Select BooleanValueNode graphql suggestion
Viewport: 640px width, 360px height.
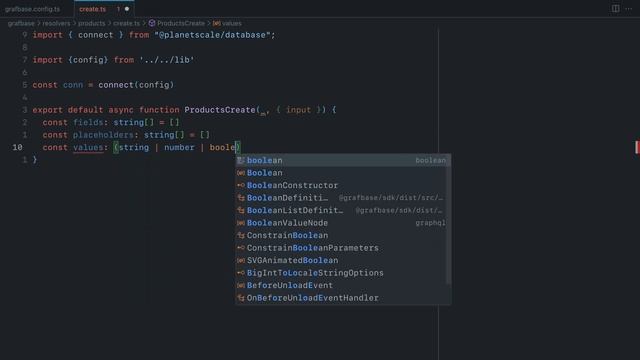[343, 223]
